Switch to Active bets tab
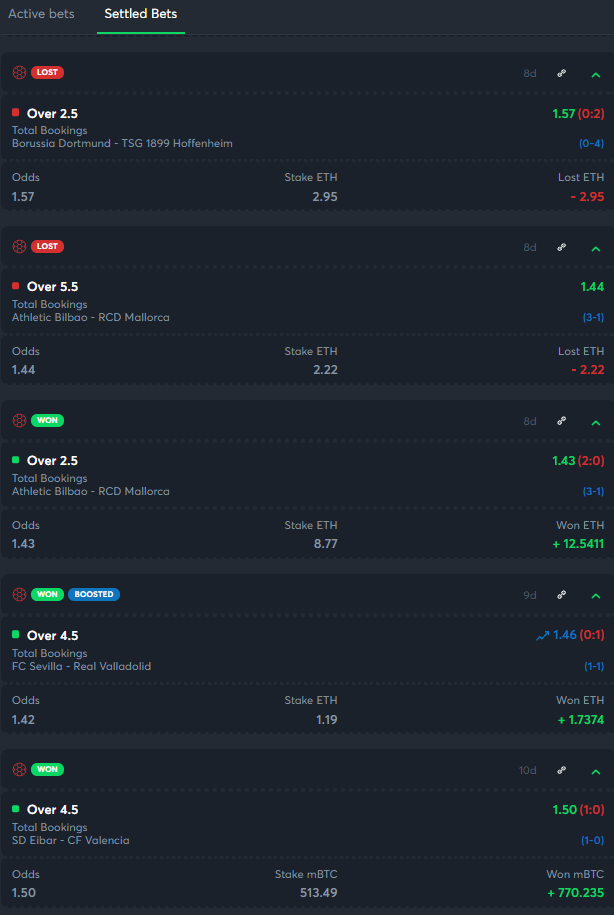The width and height of the screenshot is (614, 915). pos(42,14)
